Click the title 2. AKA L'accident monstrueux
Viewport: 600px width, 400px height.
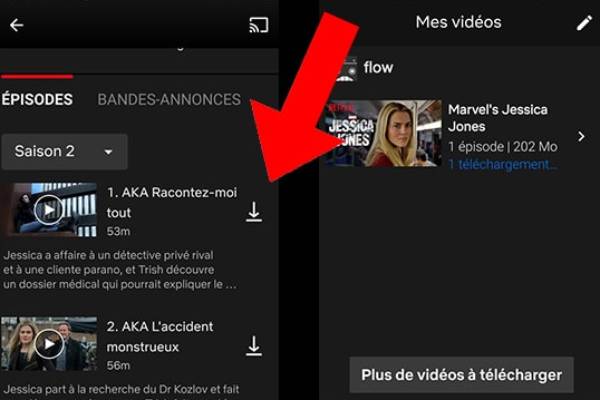tap(160, 336)
